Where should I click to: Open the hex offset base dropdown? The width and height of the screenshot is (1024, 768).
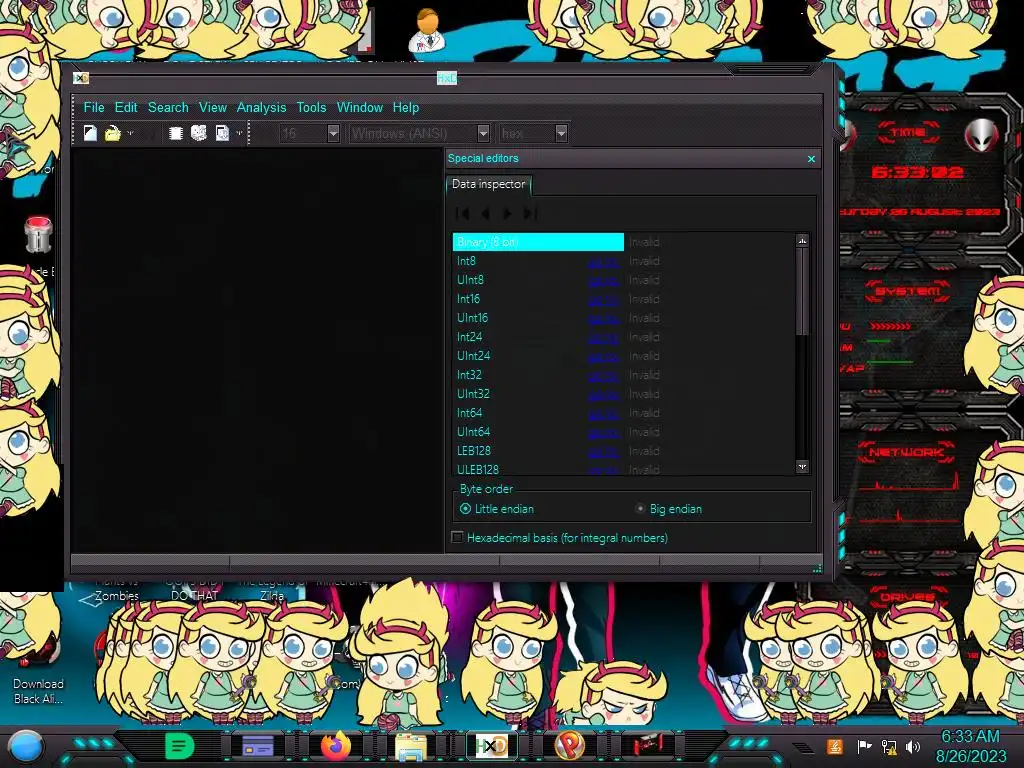point(561,133)
